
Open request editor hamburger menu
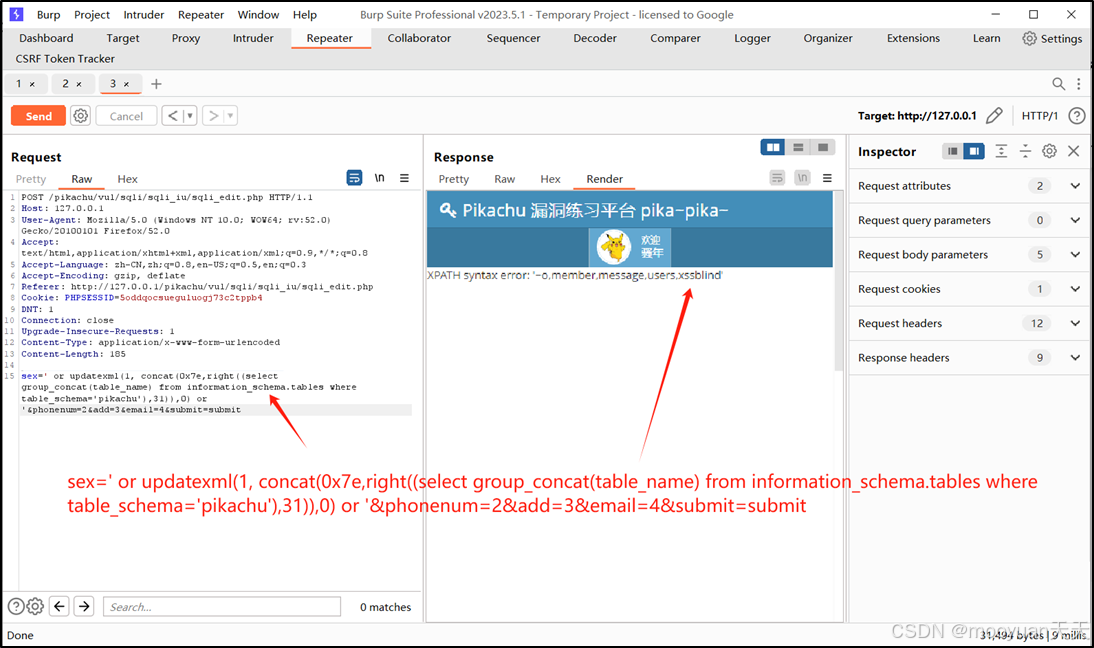pos(404,178)
